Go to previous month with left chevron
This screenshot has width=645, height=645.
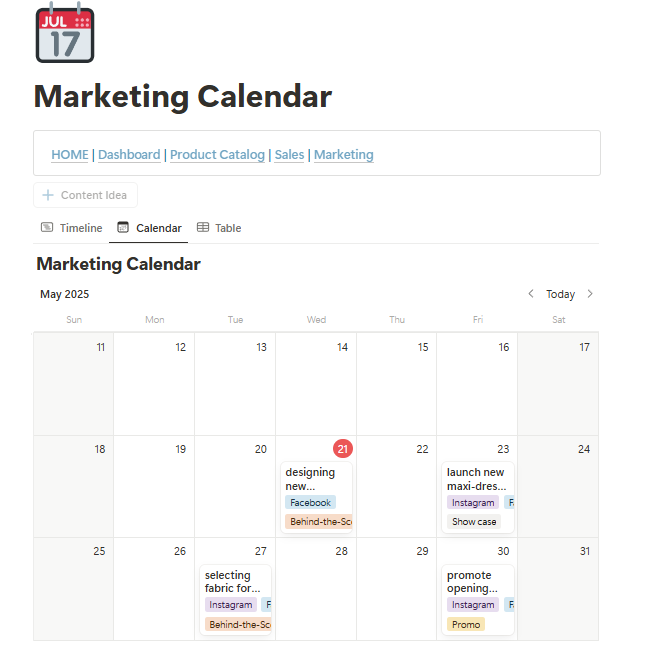click(x=531, y=294)
